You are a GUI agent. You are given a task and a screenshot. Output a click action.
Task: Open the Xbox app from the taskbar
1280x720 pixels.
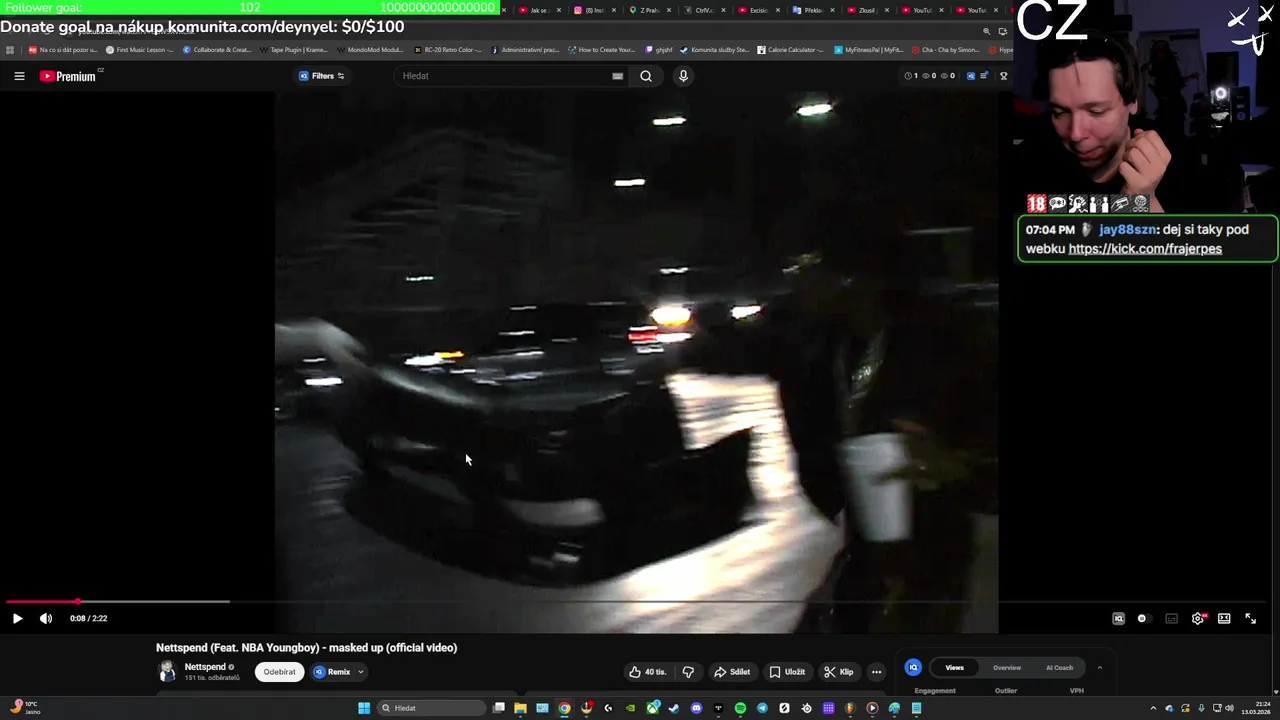click(652, 708)
